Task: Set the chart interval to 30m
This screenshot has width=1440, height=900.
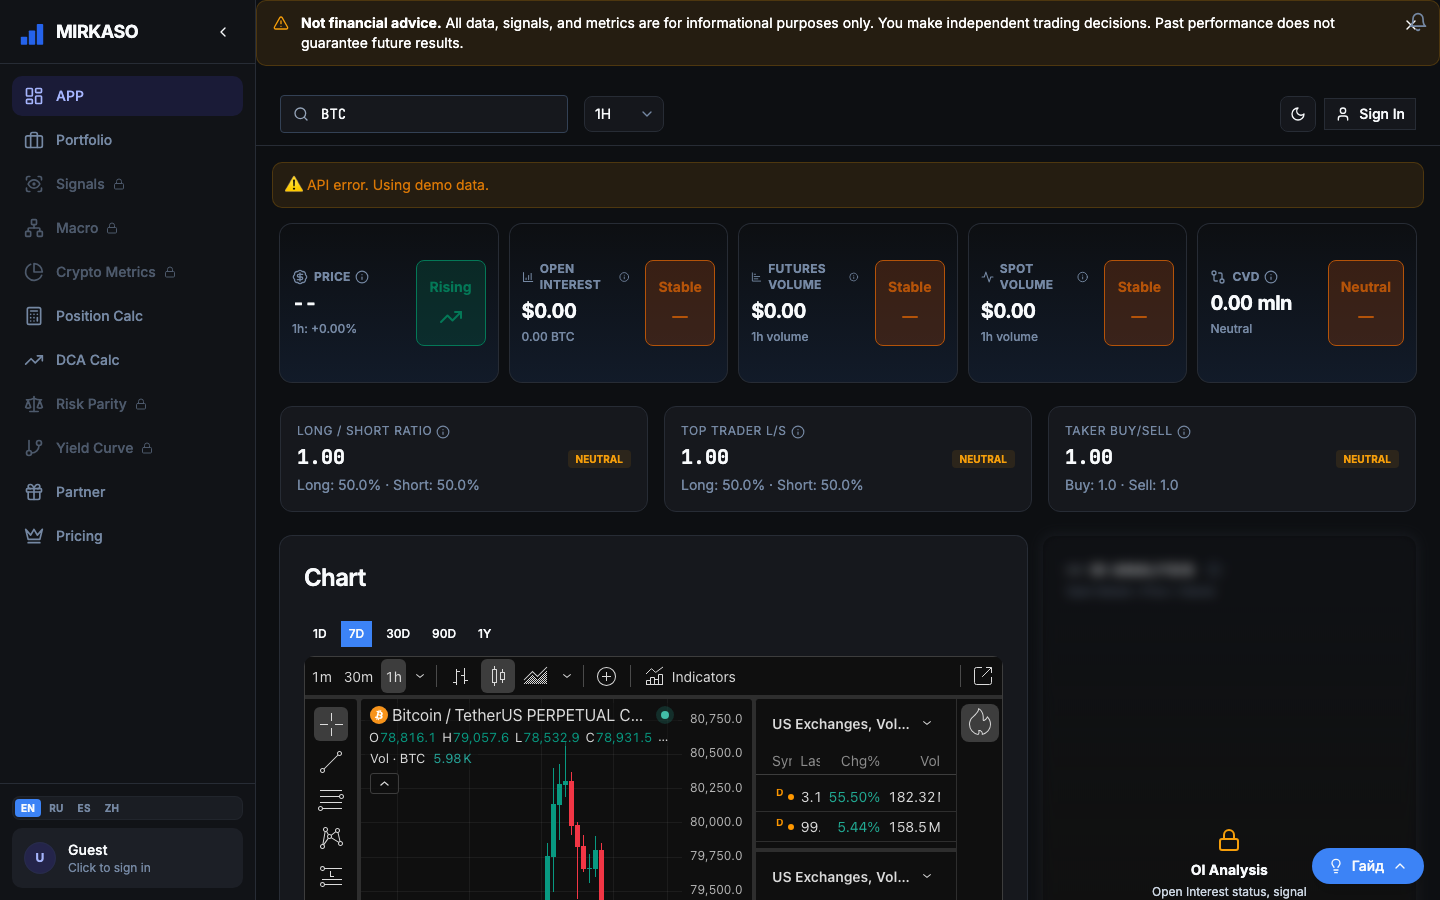Action: pos(358,677)
